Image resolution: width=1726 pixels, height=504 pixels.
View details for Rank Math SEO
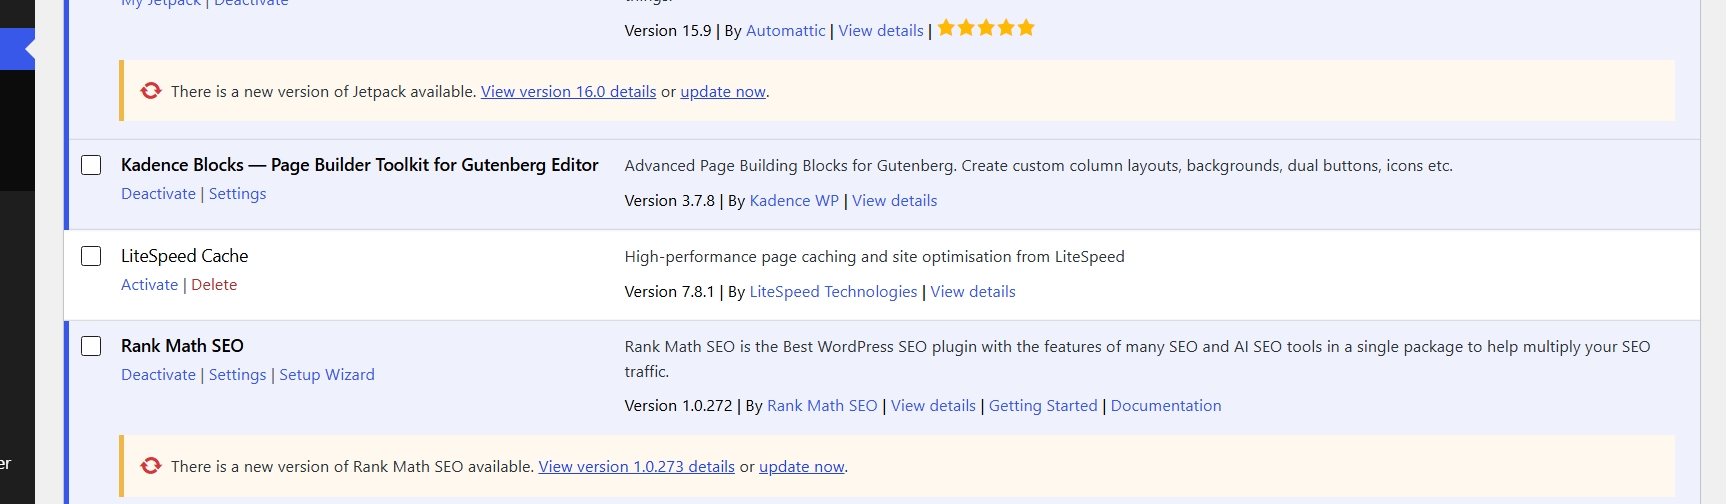[933, 406]
